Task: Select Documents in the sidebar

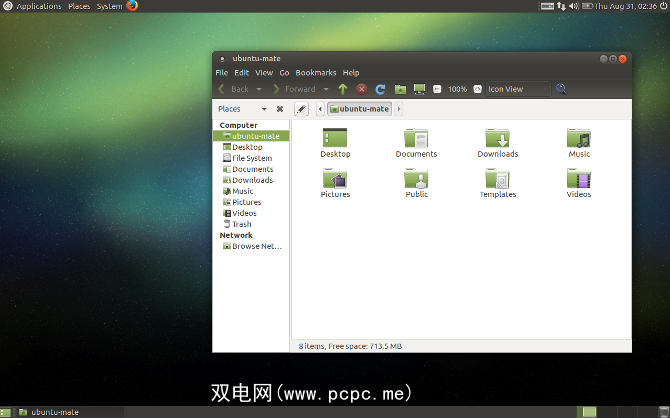Action: click(251, 169)
